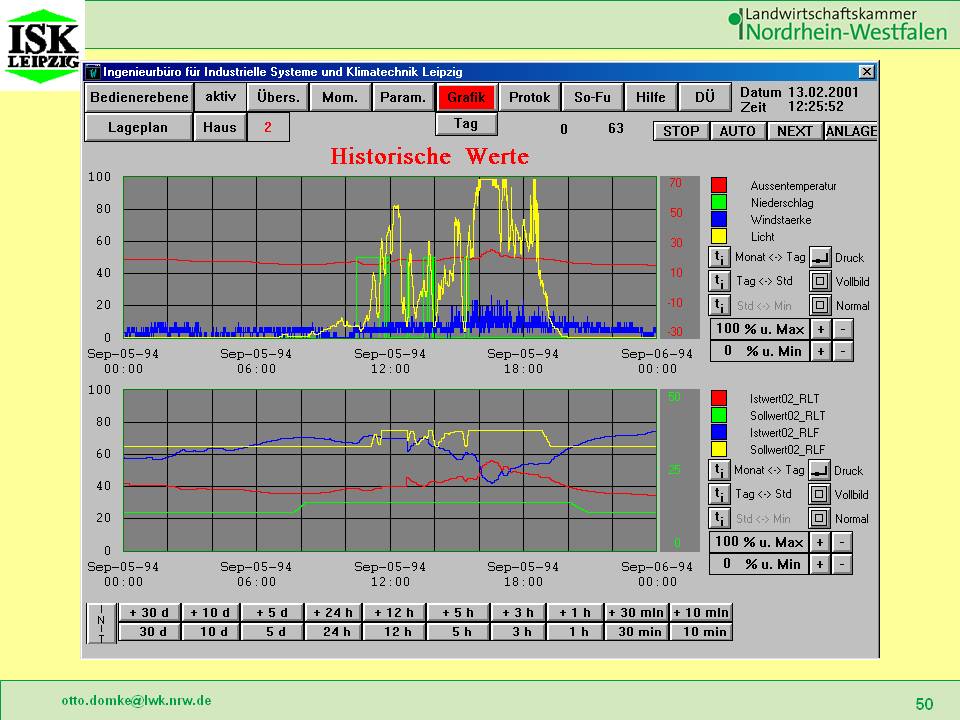The height and width of the screenshot is (720, 960).
Task: Click the red Aussentemperatur color swatch
Action: [719, 185]
